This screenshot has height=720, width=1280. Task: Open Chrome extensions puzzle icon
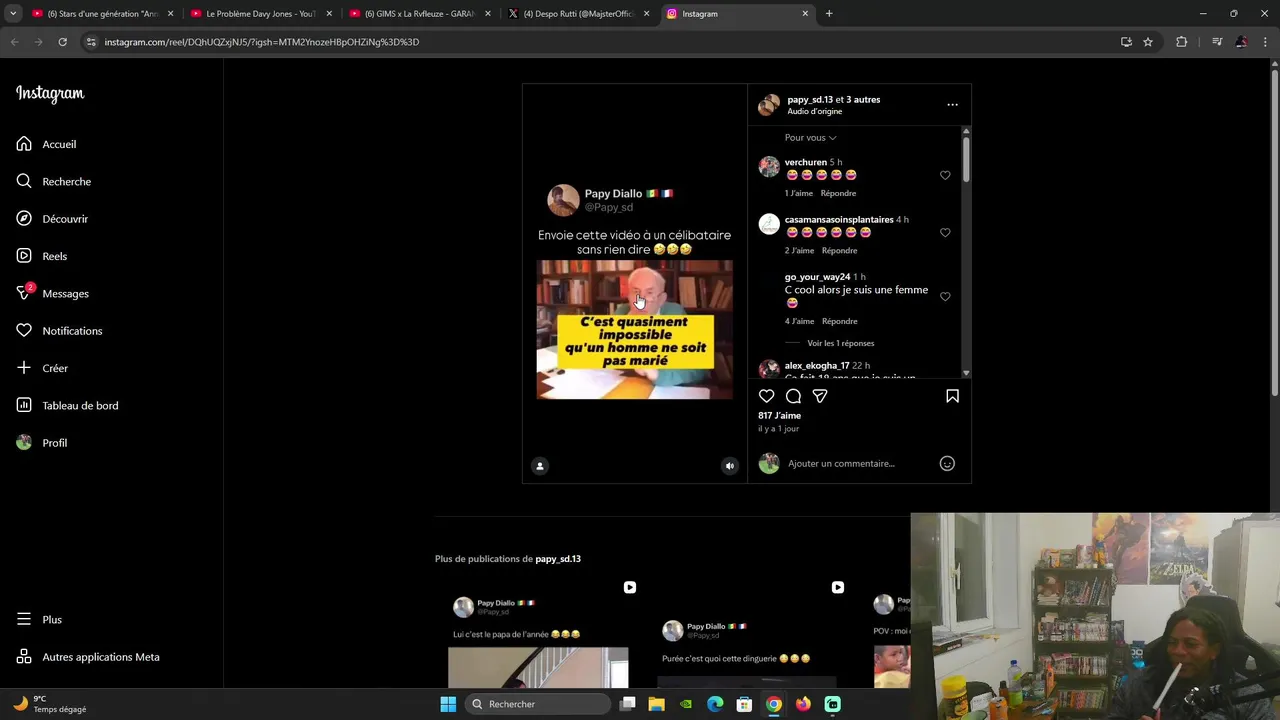pyautogui.click(x=1181, y=42)
